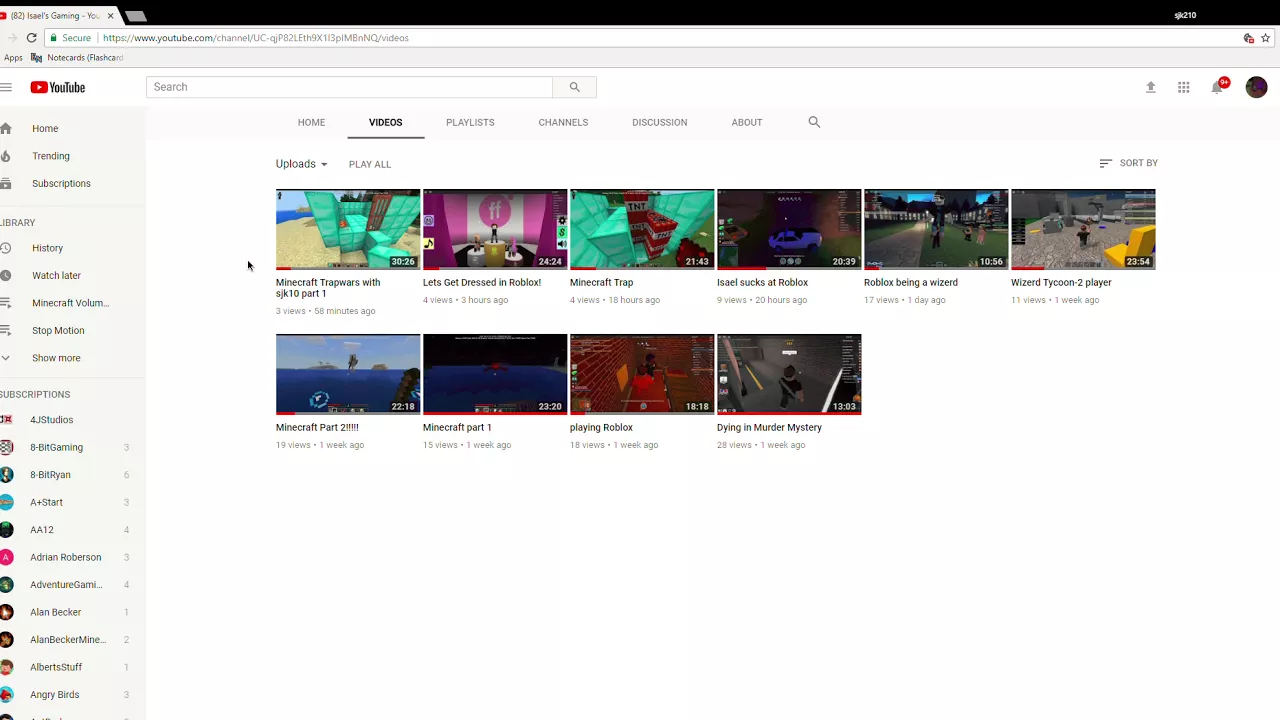The height and width of the screenshot is (720, 1280).
Task: Click the browser address bar URL
Action: [256, 38]
